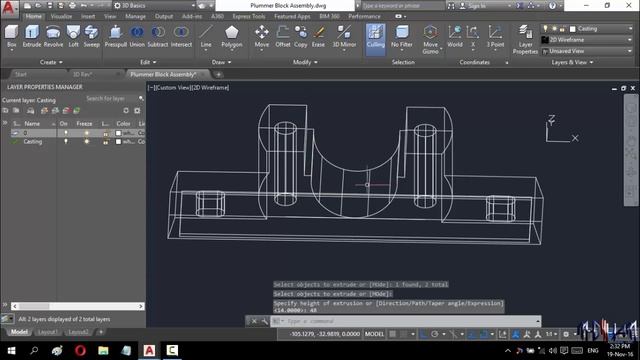This screenshot has height=360, width=640.
Task: Set the World coordinate system
Action: point(455,36)
